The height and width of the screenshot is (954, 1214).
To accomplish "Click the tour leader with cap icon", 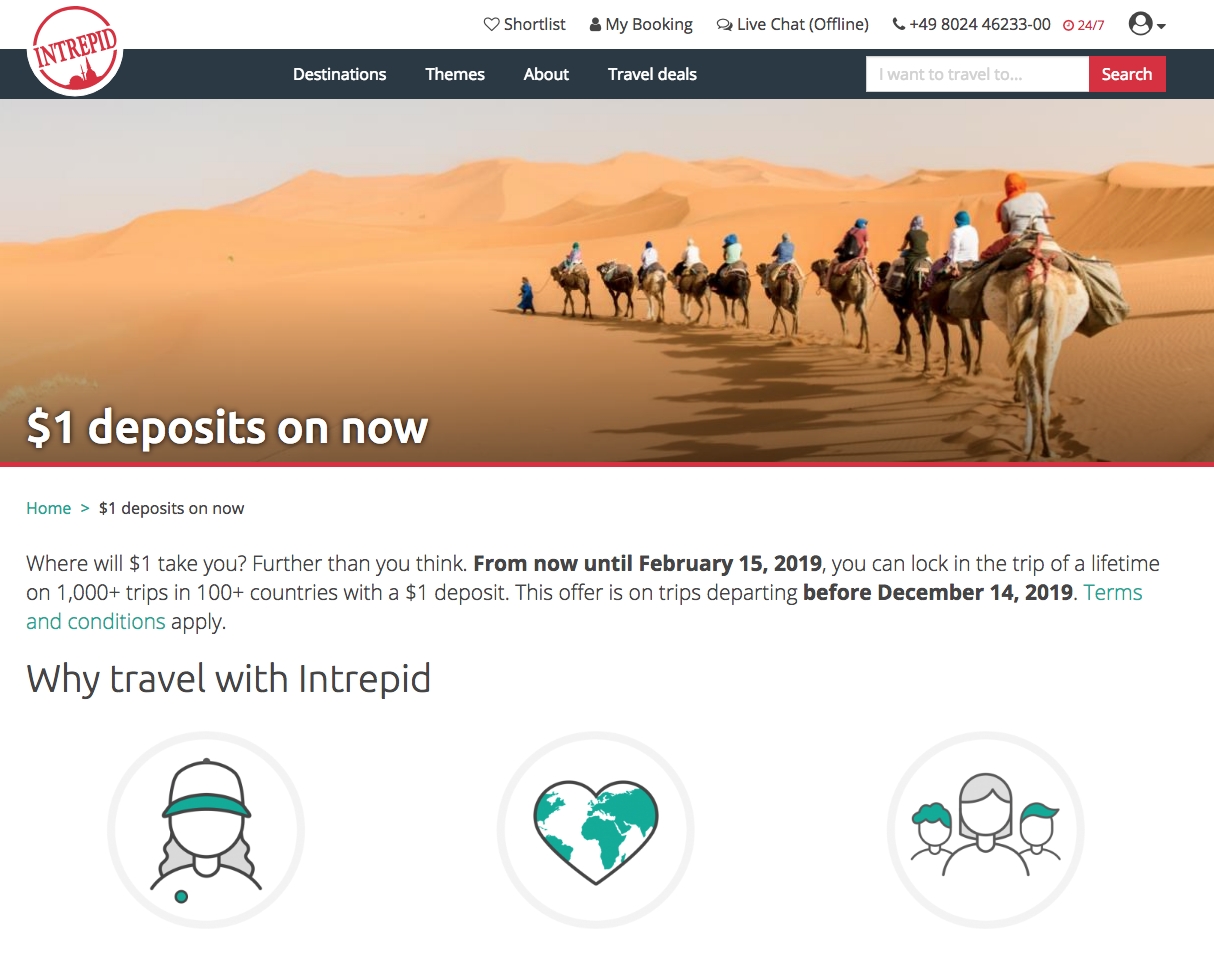I will click(x=206, y=829).
